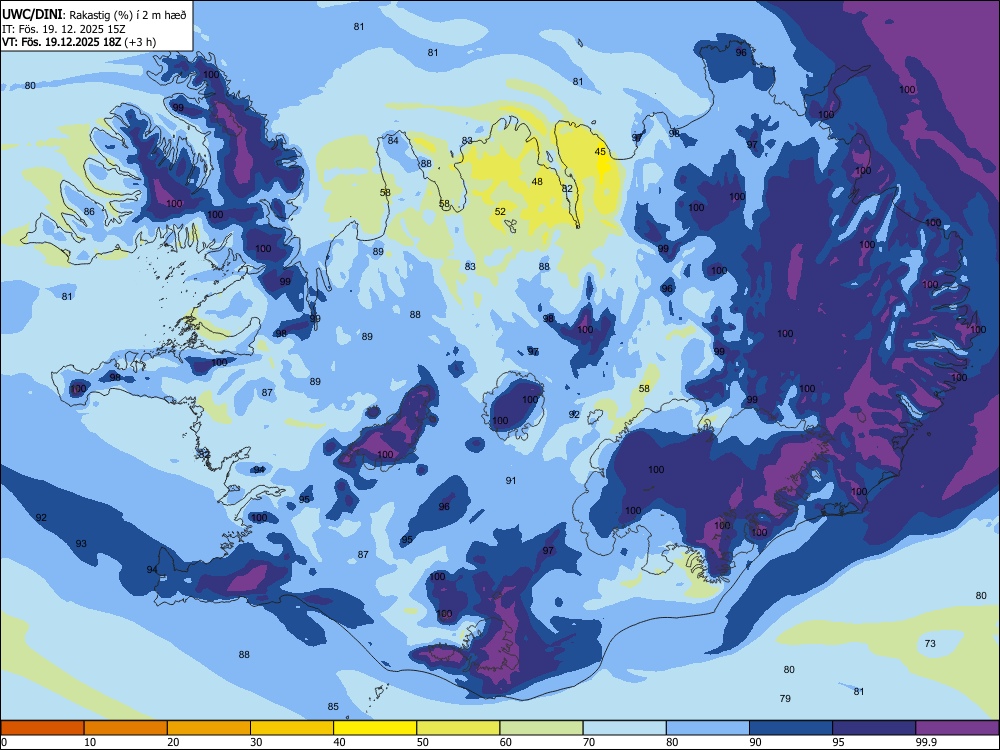Image resolution: width=1000 pixels, height=750 pixels.
Task: Click the 40–50% bright yellow legend swatch
Action: click(375, 728)
